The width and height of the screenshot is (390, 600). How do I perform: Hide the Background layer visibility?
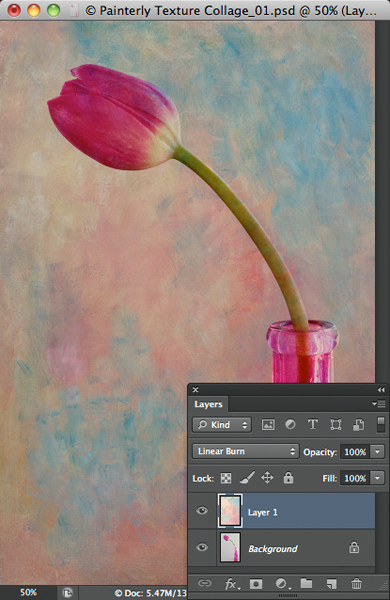pyautogui.click(x=202, y=547)
